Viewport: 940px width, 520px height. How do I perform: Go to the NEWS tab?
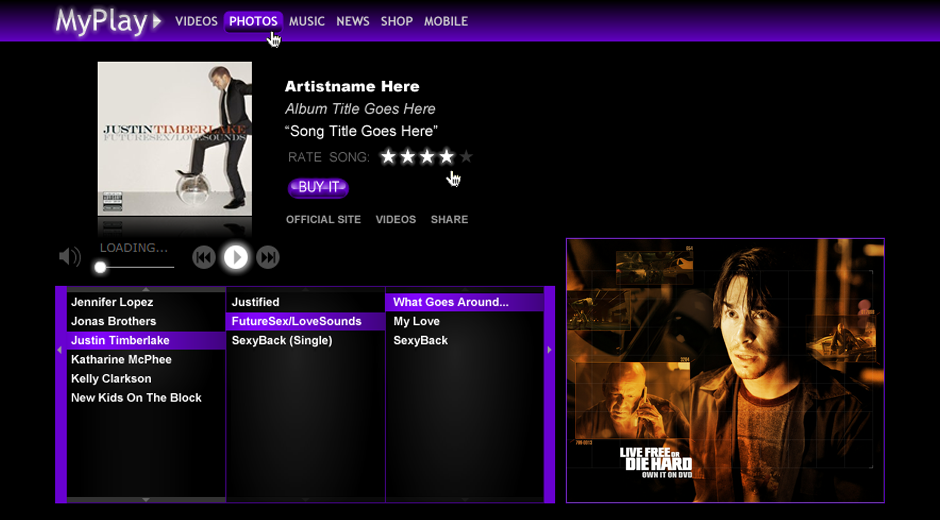pos(352,21)
